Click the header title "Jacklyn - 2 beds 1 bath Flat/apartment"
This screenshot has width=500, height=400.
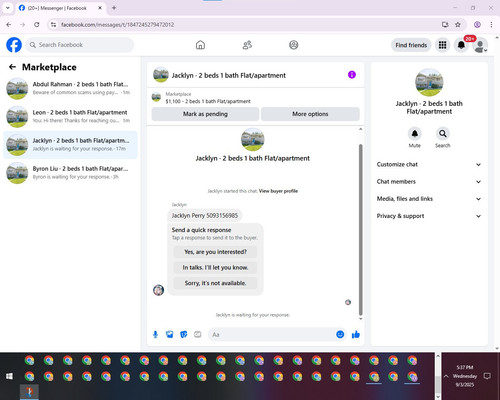coord(229,75)
